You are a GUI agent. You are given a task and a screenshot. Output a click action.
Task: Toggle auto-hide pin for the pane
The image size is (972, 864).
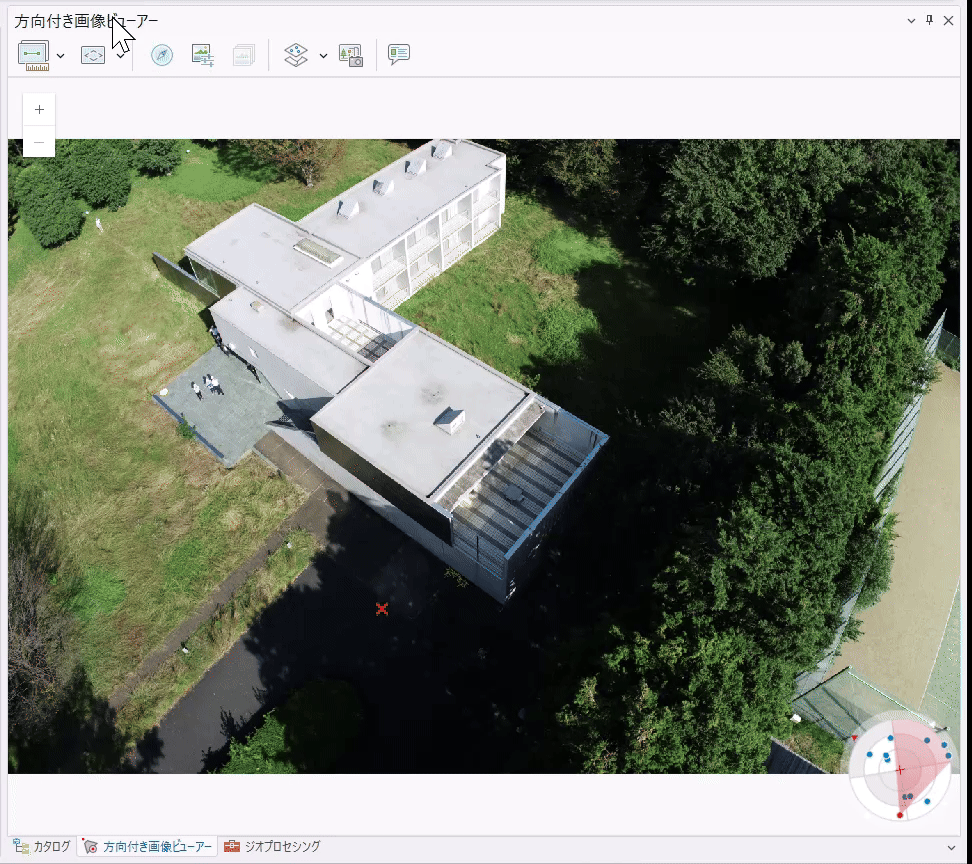[x=929, y=21]
